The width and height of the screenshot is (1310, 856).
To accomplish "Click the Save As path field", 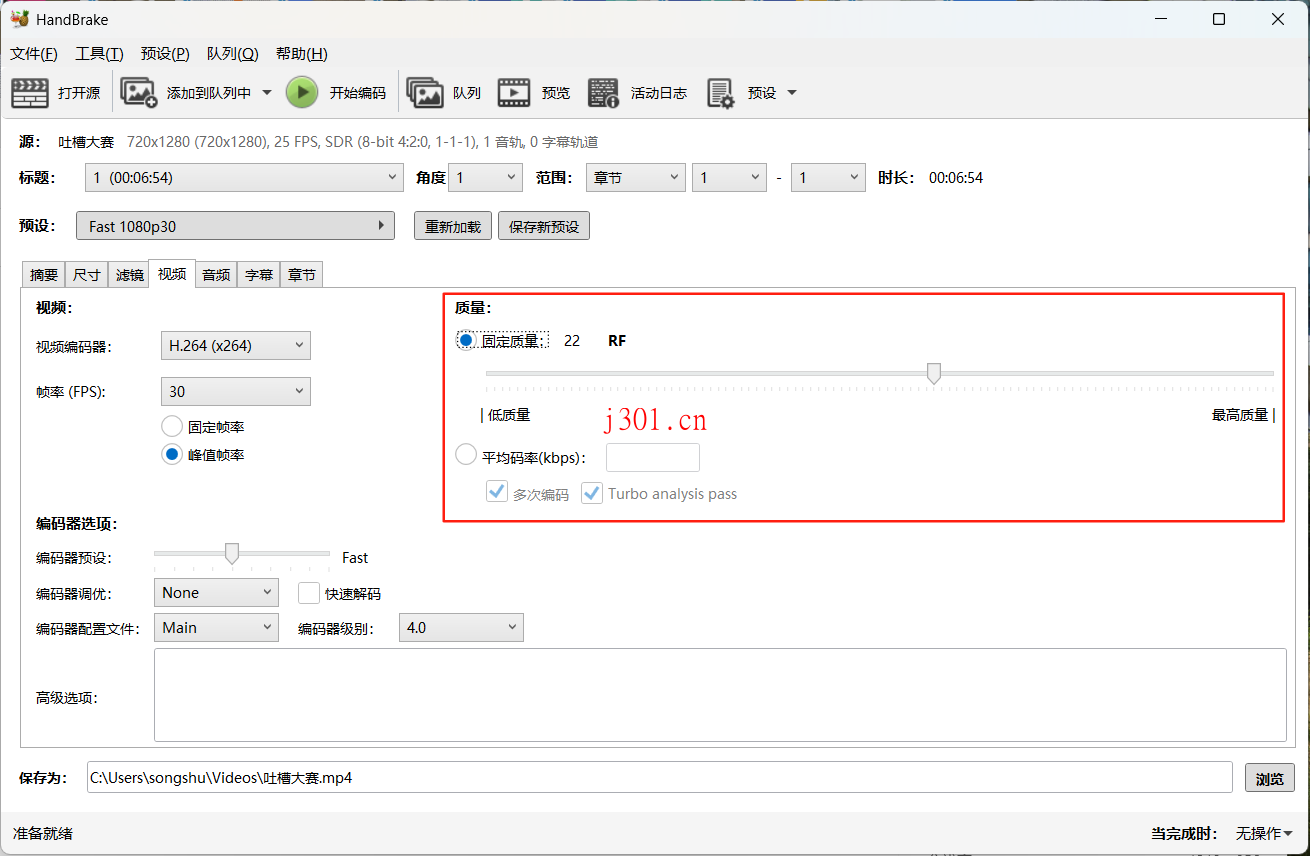I will click(x=660, y=777).
